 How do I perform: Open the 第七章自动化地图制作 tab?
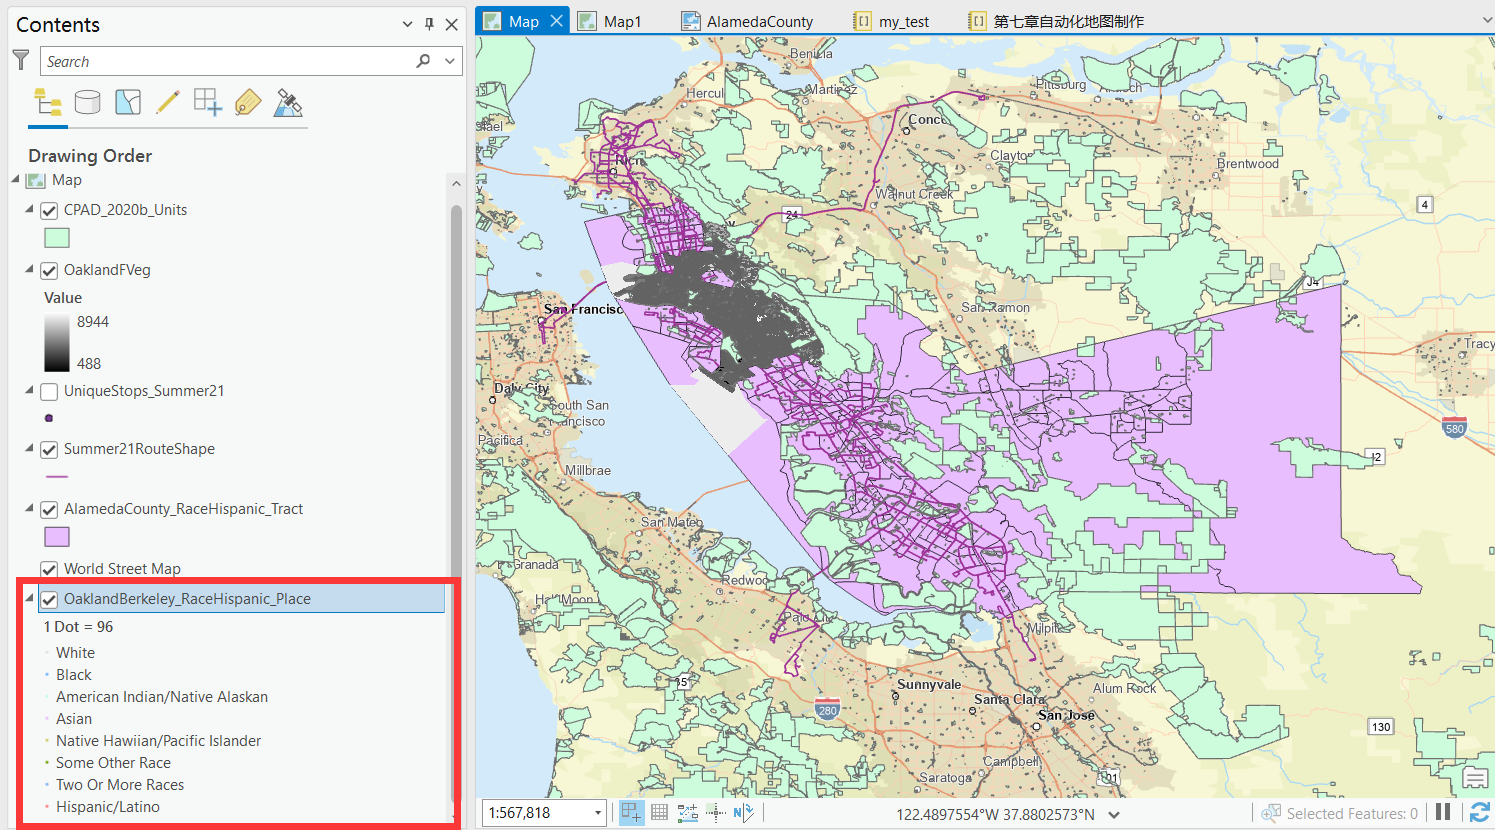pos(1056,21)
